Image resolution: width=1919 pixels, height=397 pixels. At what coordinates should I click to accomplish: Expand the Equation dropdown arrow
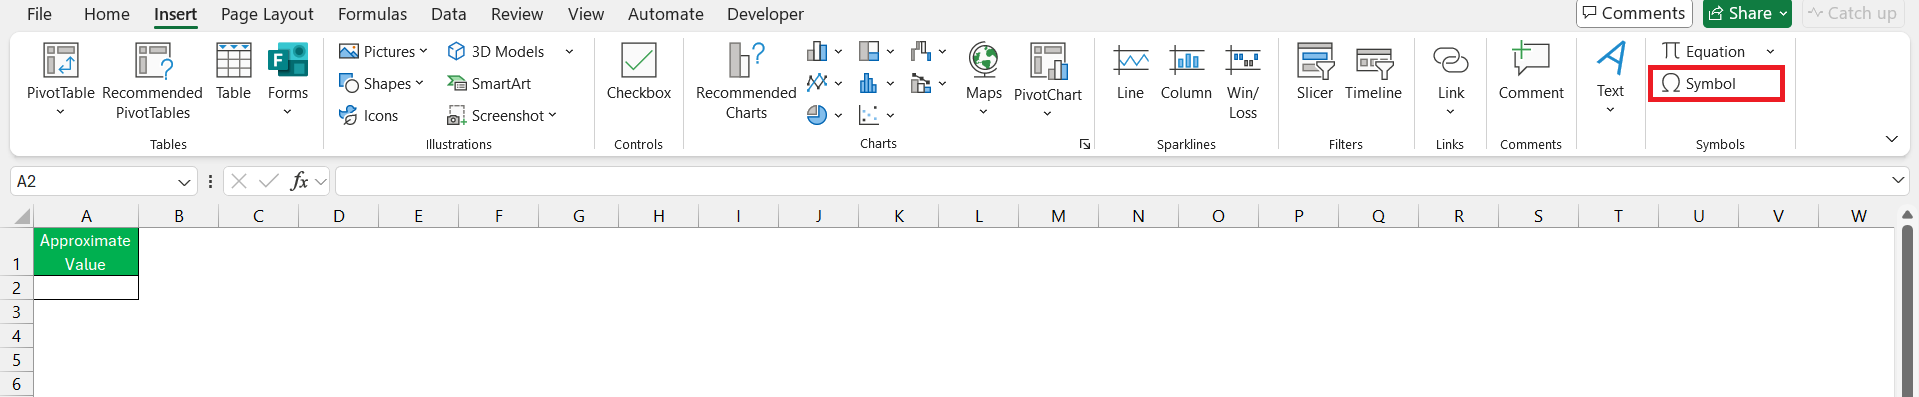(x=1770, y=51)
